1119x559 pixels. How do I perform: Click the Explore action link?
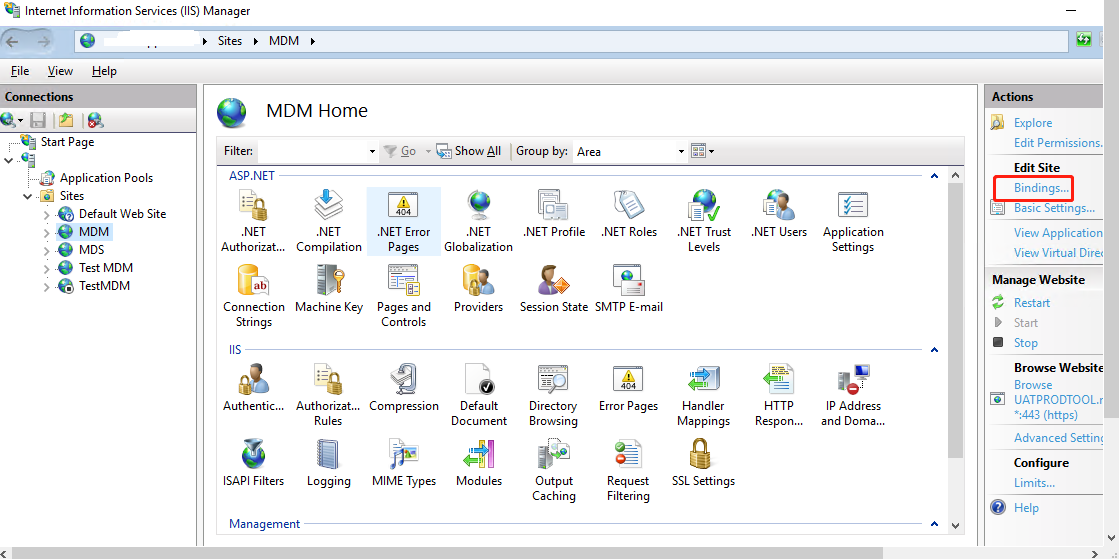coord(1033,123)
